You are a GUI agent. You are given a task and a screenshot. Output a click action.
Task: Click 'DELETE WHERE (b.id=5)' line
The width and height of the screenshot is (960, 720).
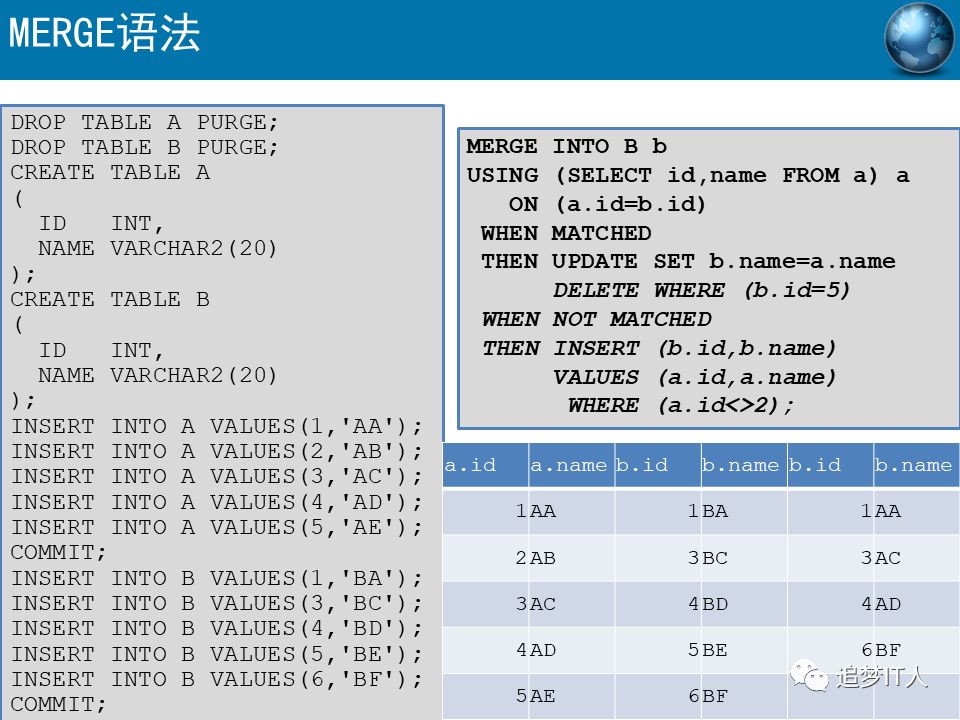pos(702,290)
